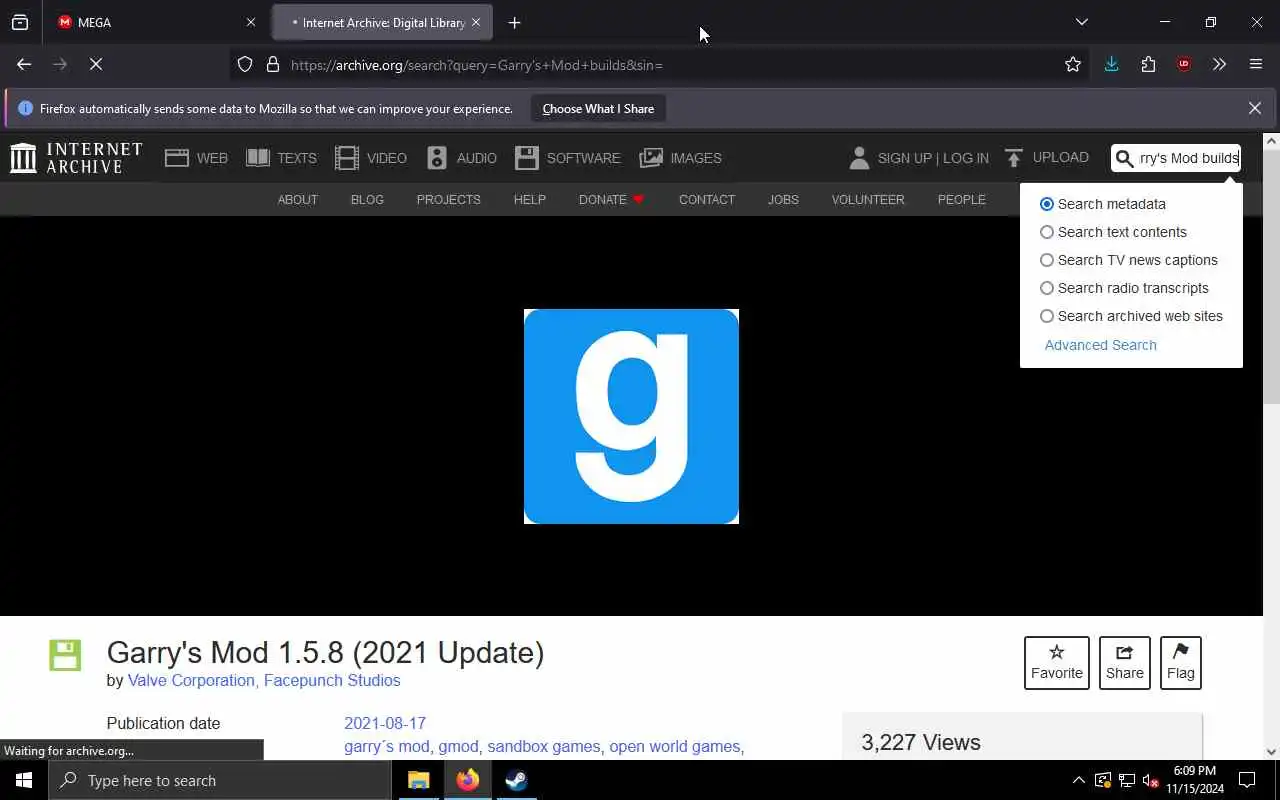Image resolution: width=1280 pixels, height=800 pixels.
Task: Open the Firefox downloads panel
Action: pyautogui.click(x=1111, y=65)
